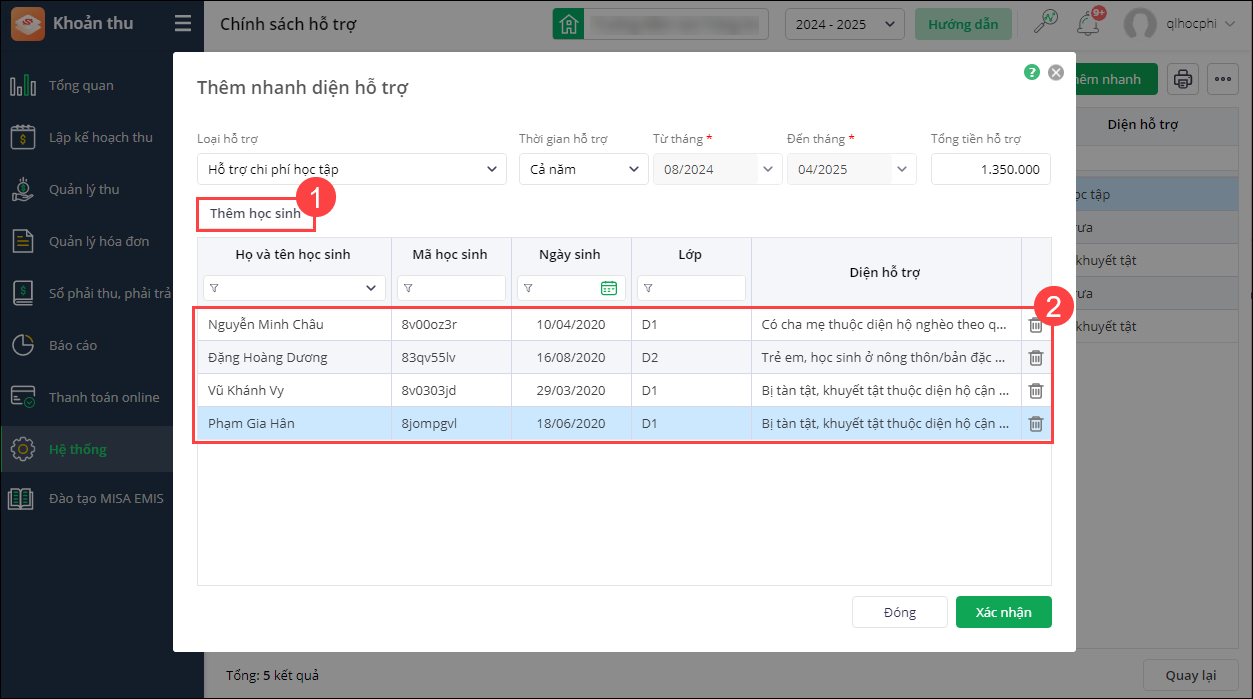The width and height of the screenshot is (1253, 699).
Task: Click Thêm học sinh button
Action: pyautogui.click(x=255, y=213)
